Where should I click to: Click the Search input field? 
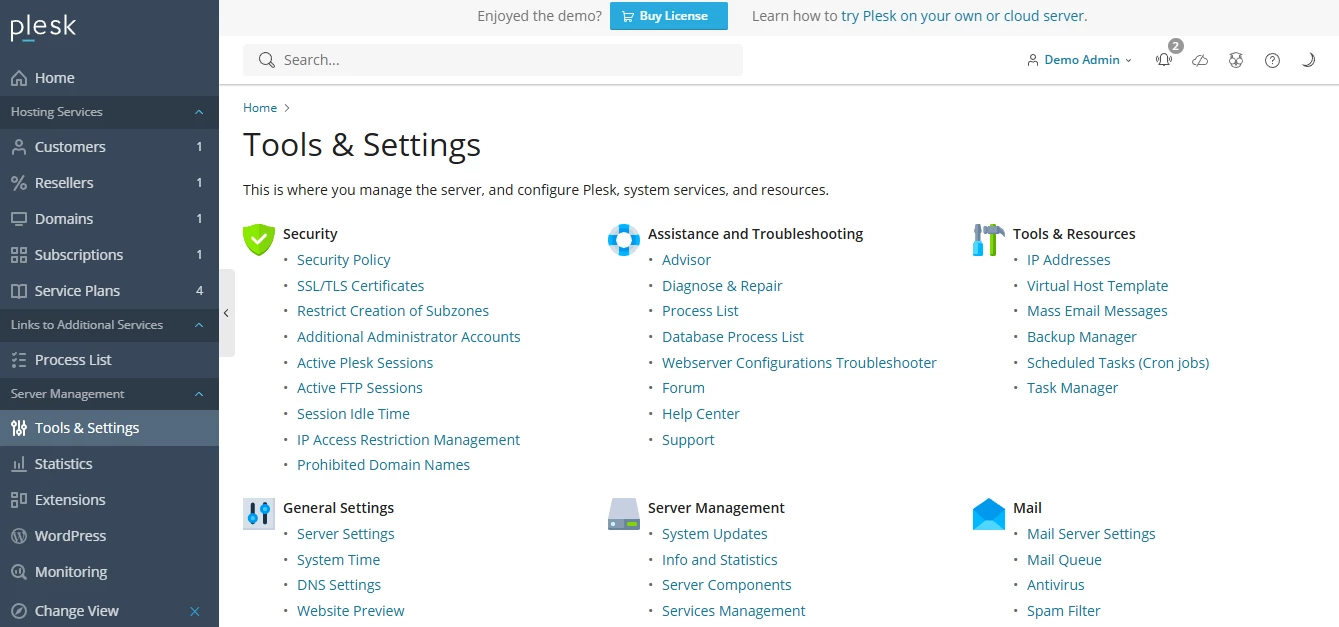[500, 60]
